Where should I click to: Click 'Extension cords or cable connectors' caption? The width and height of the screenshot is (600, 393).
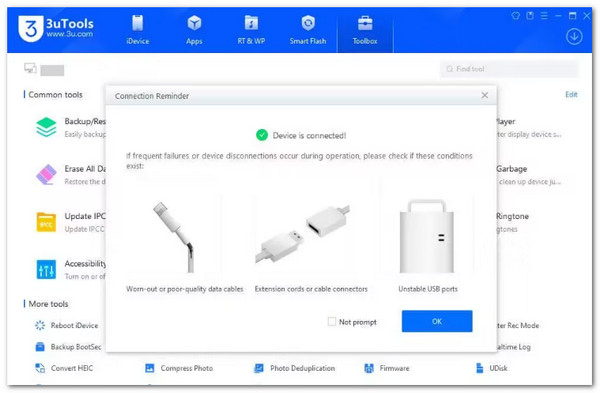point(311,289)
